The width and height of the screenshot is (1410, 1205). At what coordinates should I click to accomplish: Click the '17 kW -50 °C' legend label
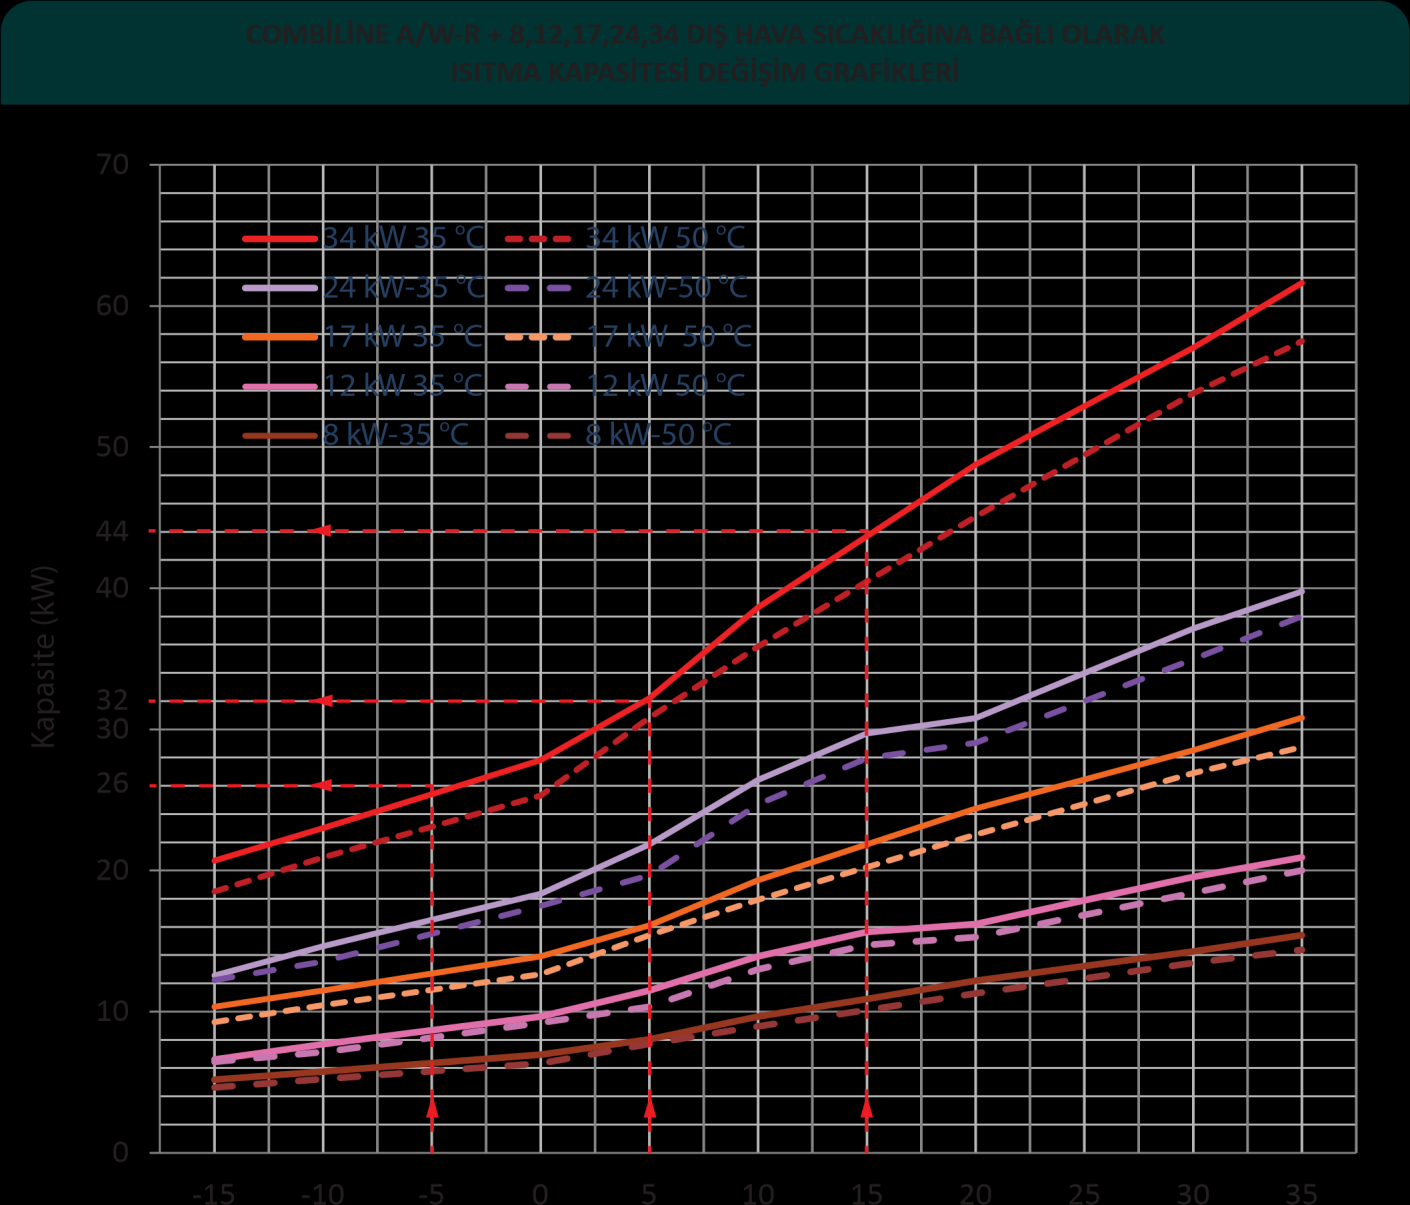click(x=669, y=336)
